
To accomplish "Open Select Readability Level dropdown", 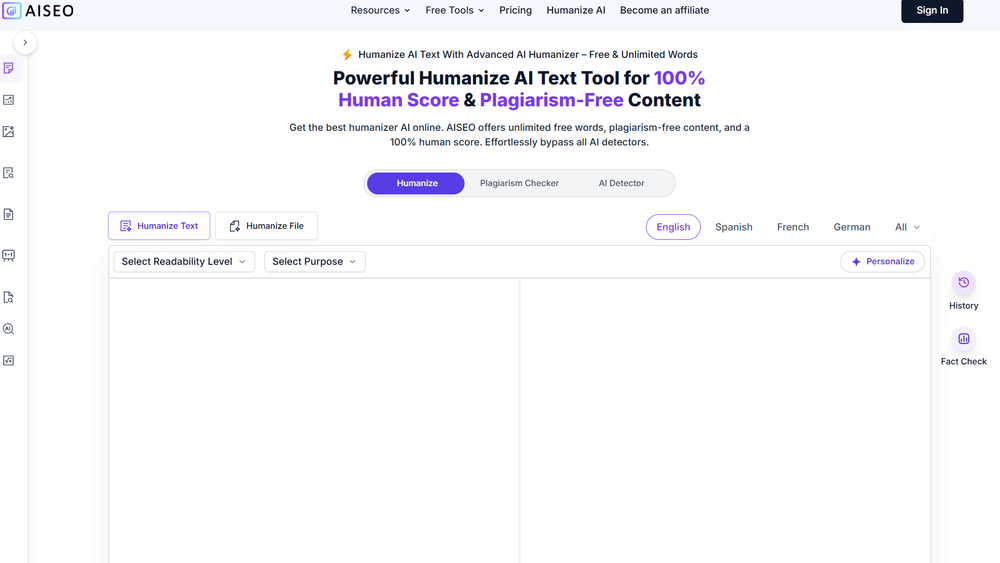I will 184,261.
